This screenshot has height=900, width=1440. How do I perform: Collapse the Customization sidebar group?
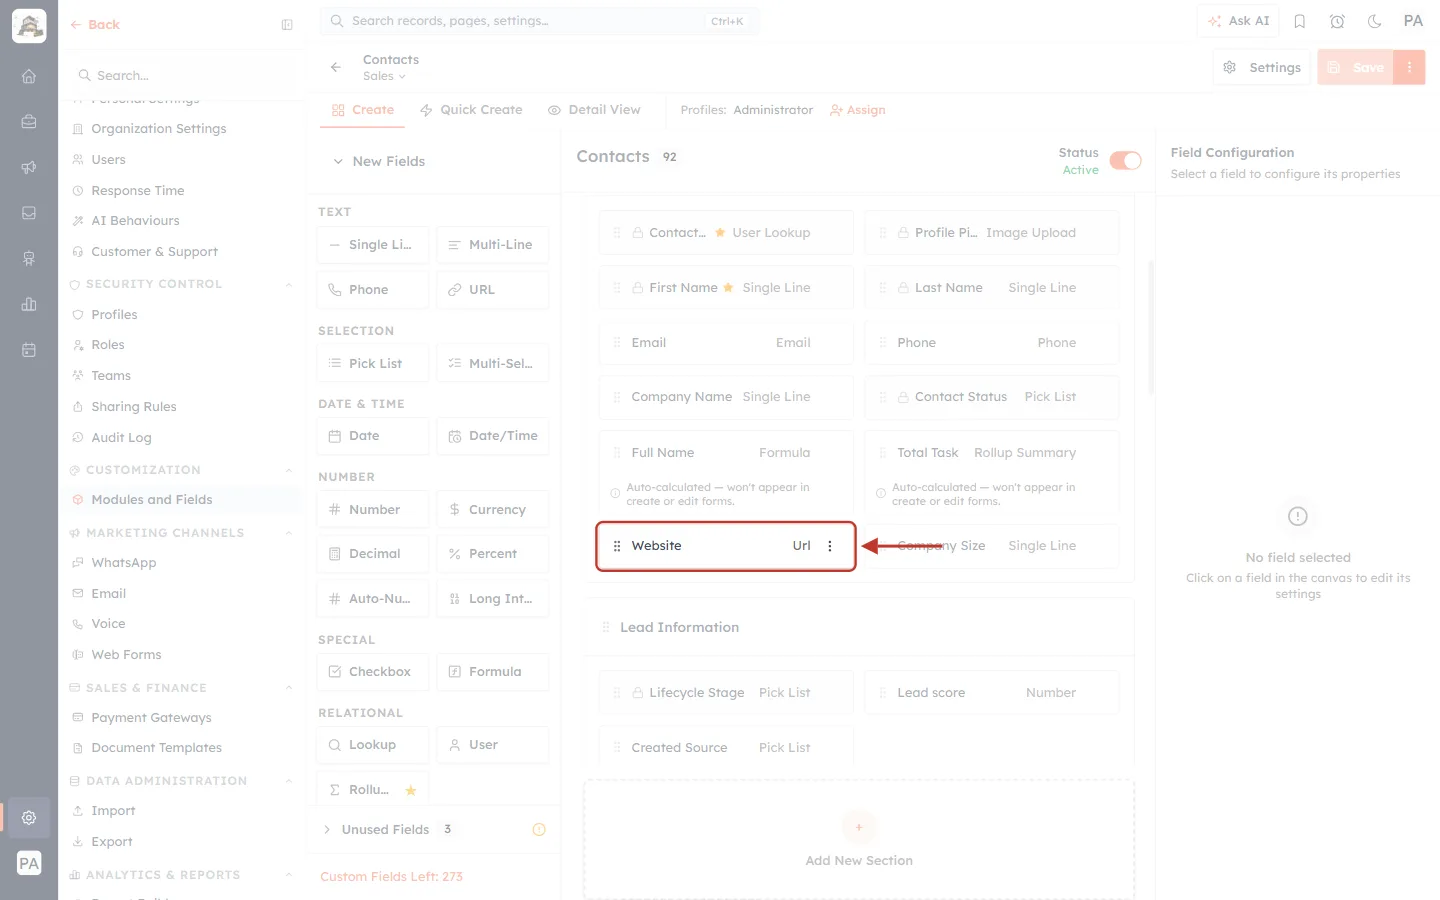pos(289,470)
